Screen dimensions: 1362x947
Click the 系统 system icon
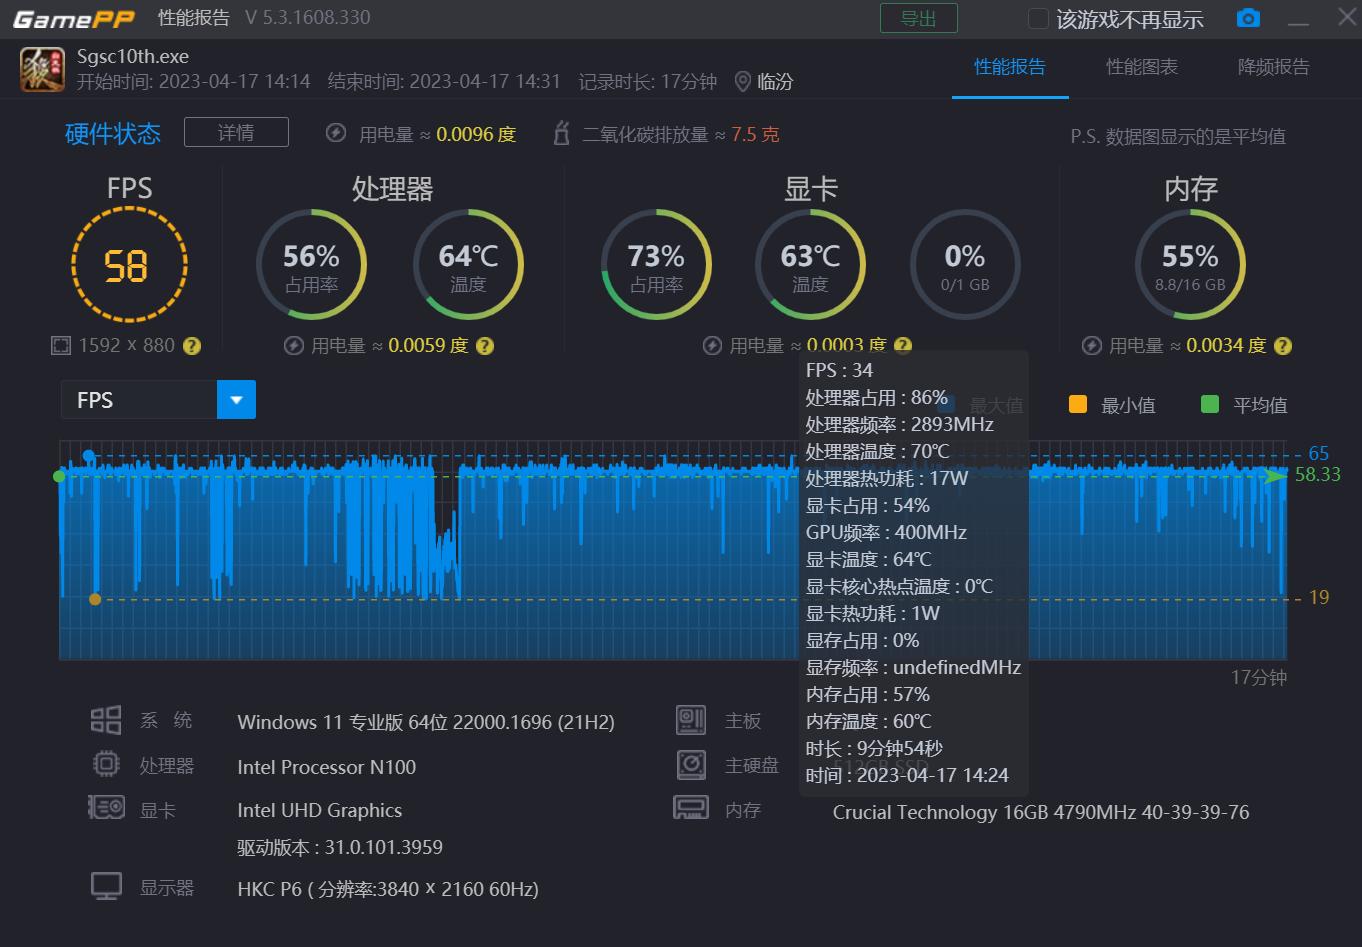107,719
